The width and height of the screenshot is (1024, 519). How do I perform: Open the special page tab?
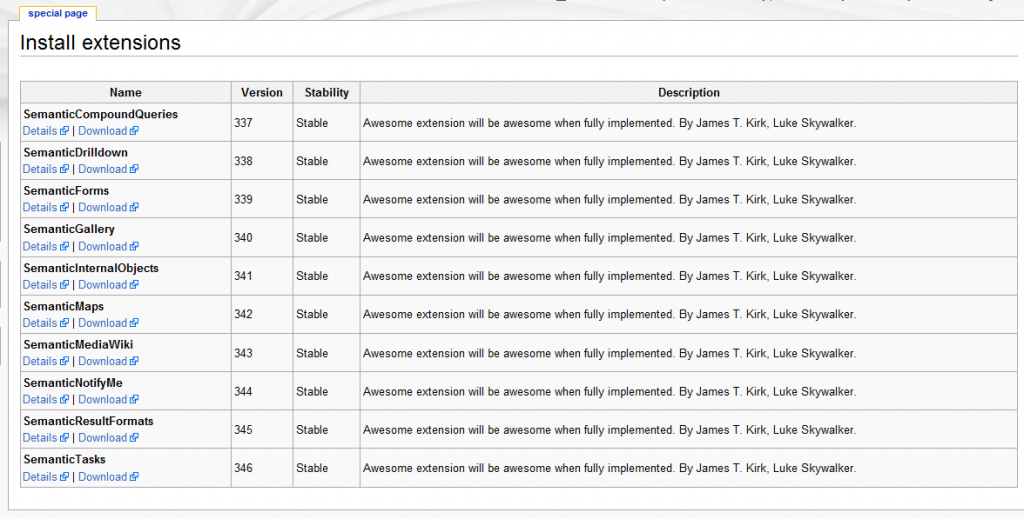(x=58, y=13)
